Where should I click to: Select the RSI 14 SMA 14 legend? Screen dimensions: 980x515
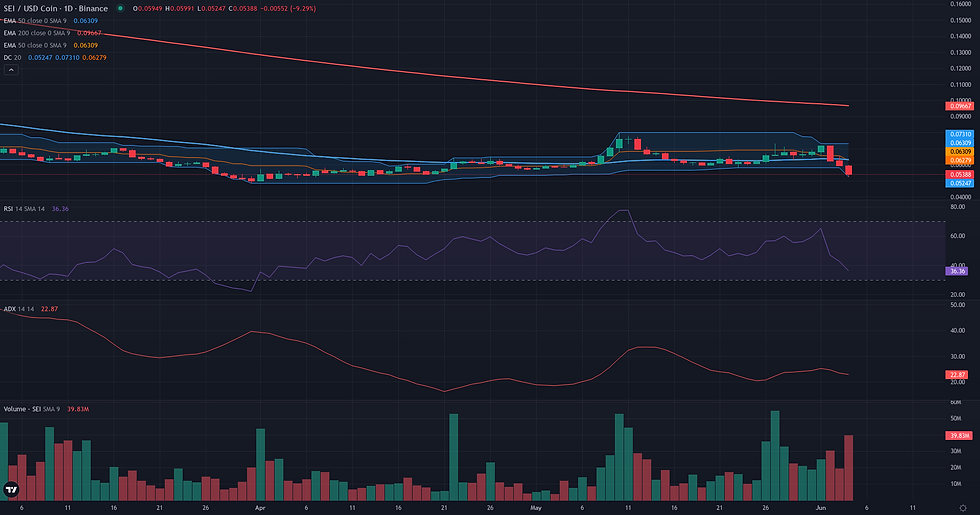(x=36, y=209)
